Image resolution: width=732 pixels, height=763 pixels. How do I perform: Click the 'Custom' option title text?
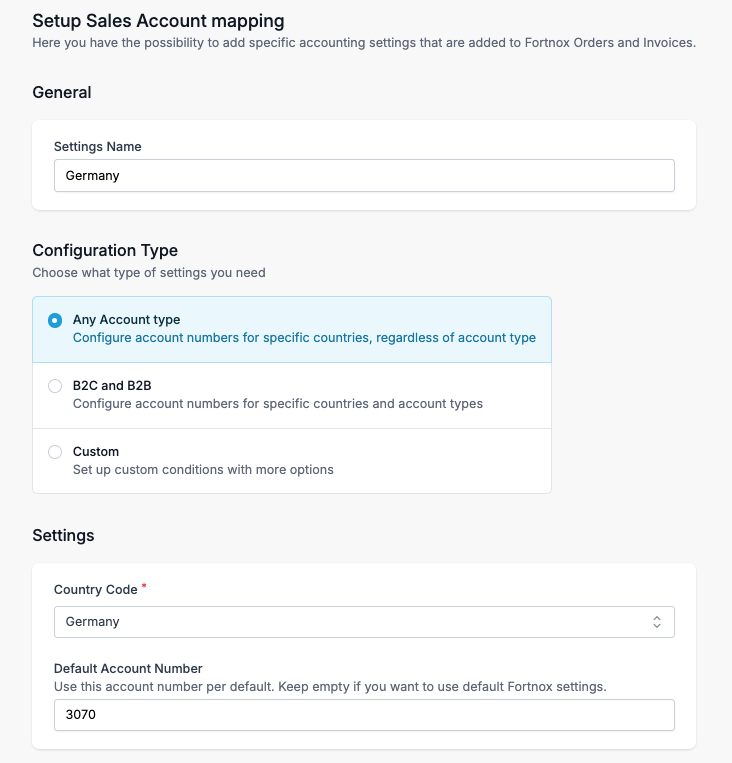[x=96, y=452]
